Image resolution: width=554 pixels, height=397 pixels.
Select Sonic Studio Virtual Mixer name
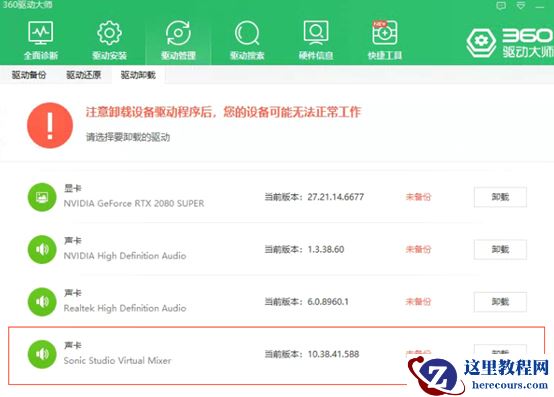117,360
